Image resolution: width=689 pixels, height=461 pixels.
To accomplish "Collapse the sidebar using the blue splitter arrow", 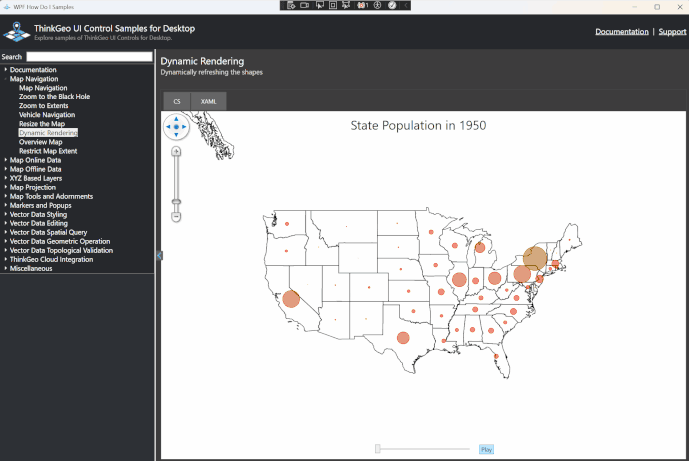I will (x=159, y=255).
